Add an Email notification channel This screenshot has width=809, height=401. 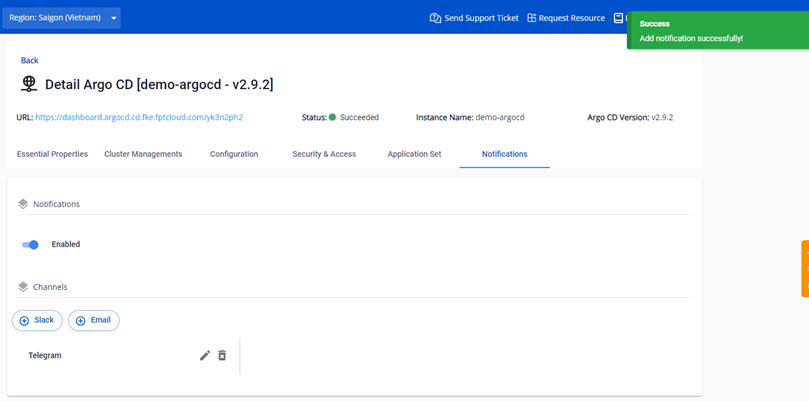[93, 320]
